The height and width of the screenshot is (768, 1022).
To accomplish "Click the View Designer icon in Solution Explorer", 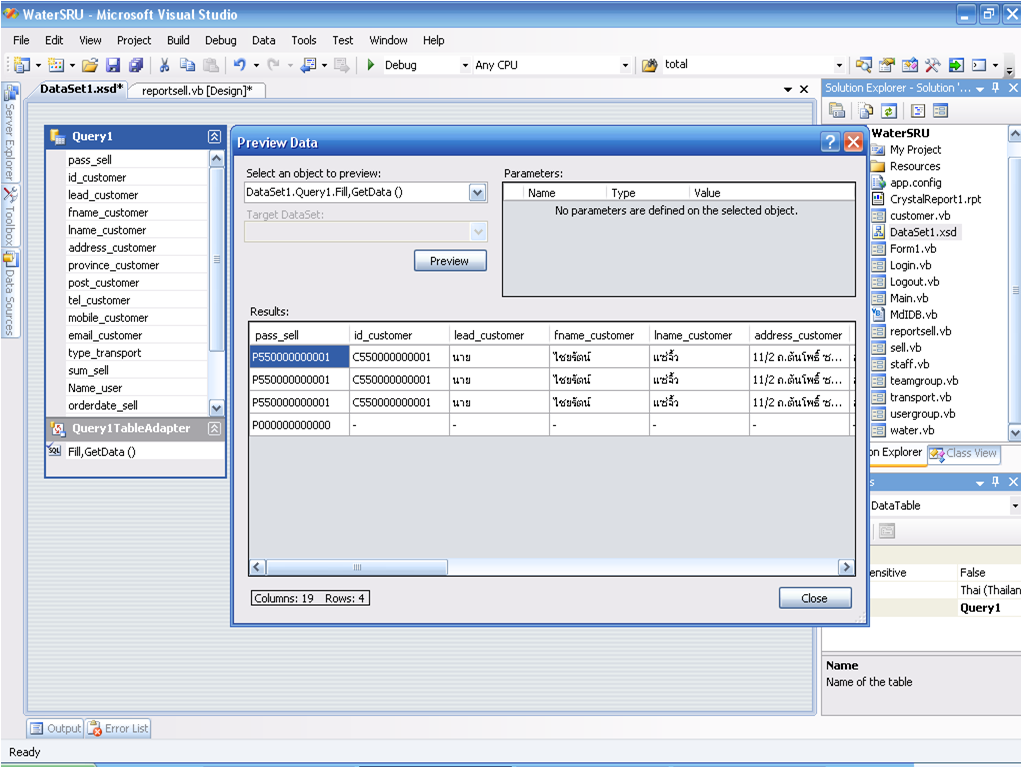I will (x=940, y=111).
